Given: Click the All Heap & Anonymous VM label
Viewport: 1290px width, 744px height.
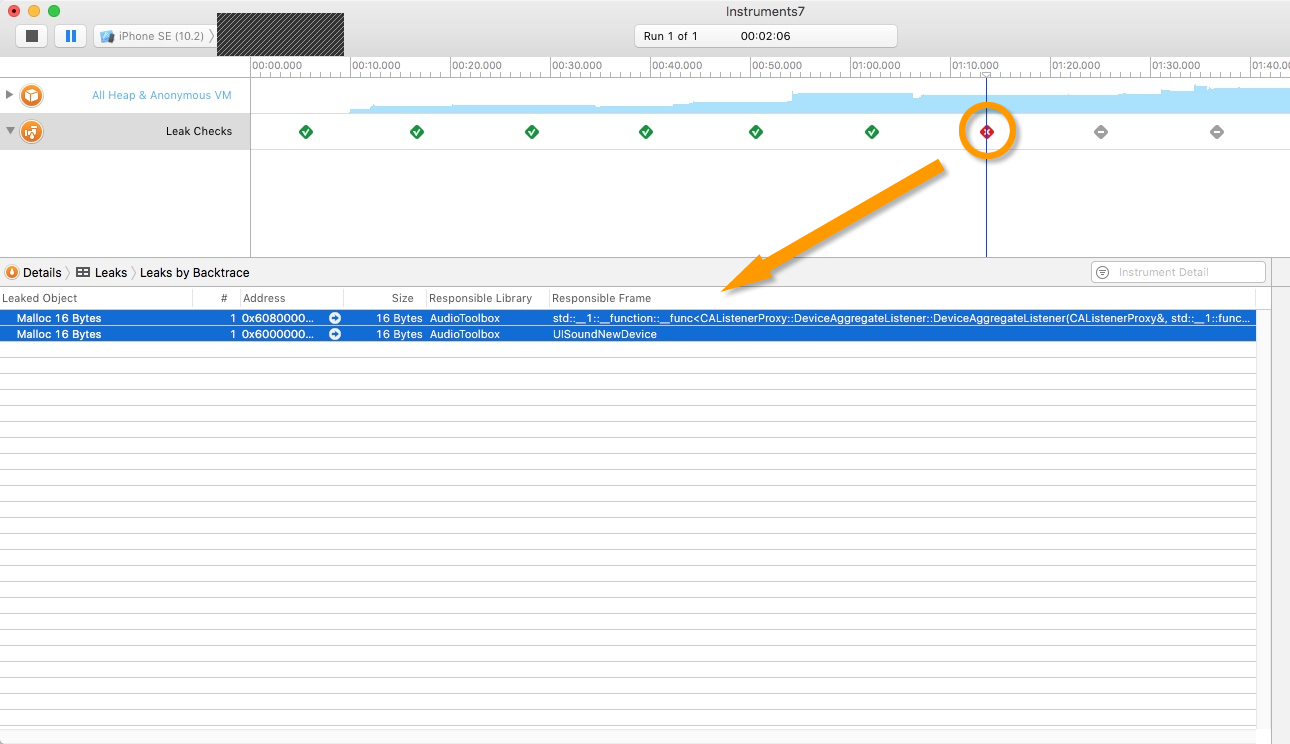Looking at the screenshot, I should pyautogui.click(x=162, y=95).
